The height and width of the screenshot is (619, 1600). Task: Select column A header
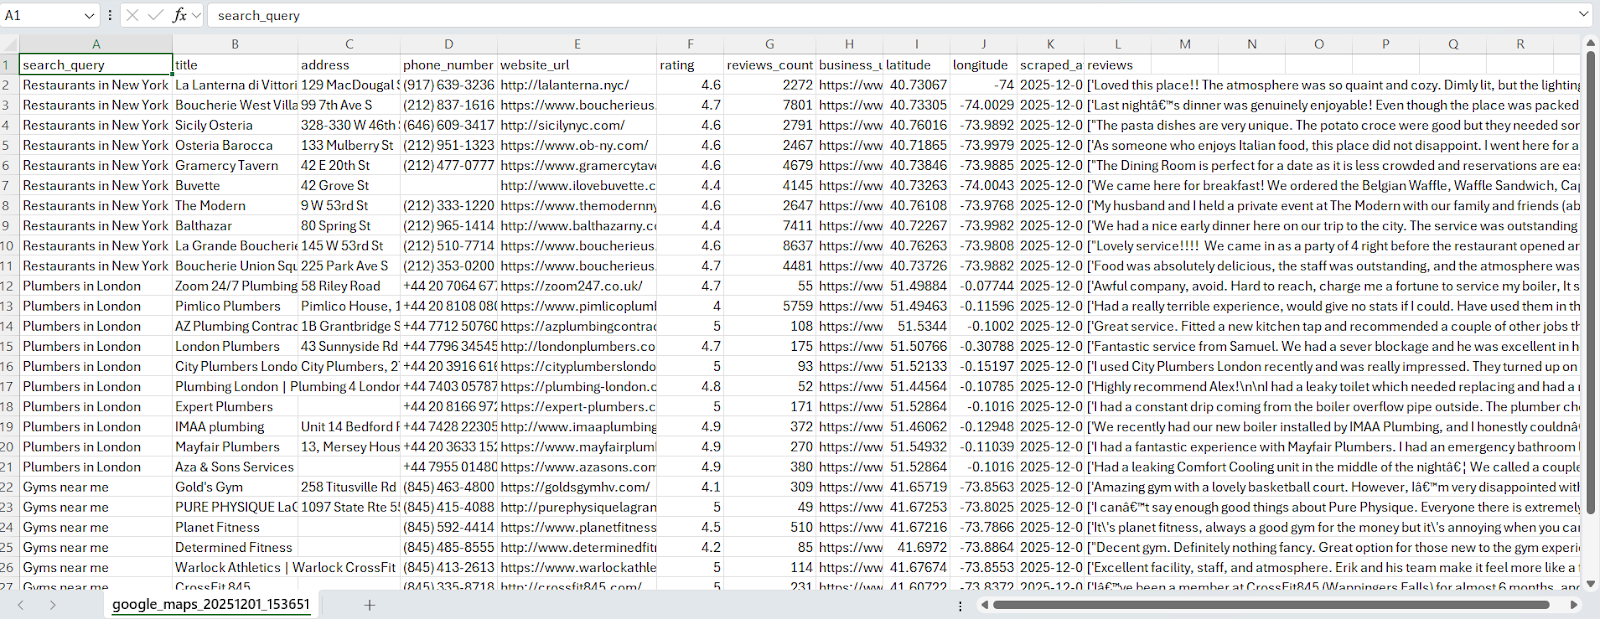96,44
